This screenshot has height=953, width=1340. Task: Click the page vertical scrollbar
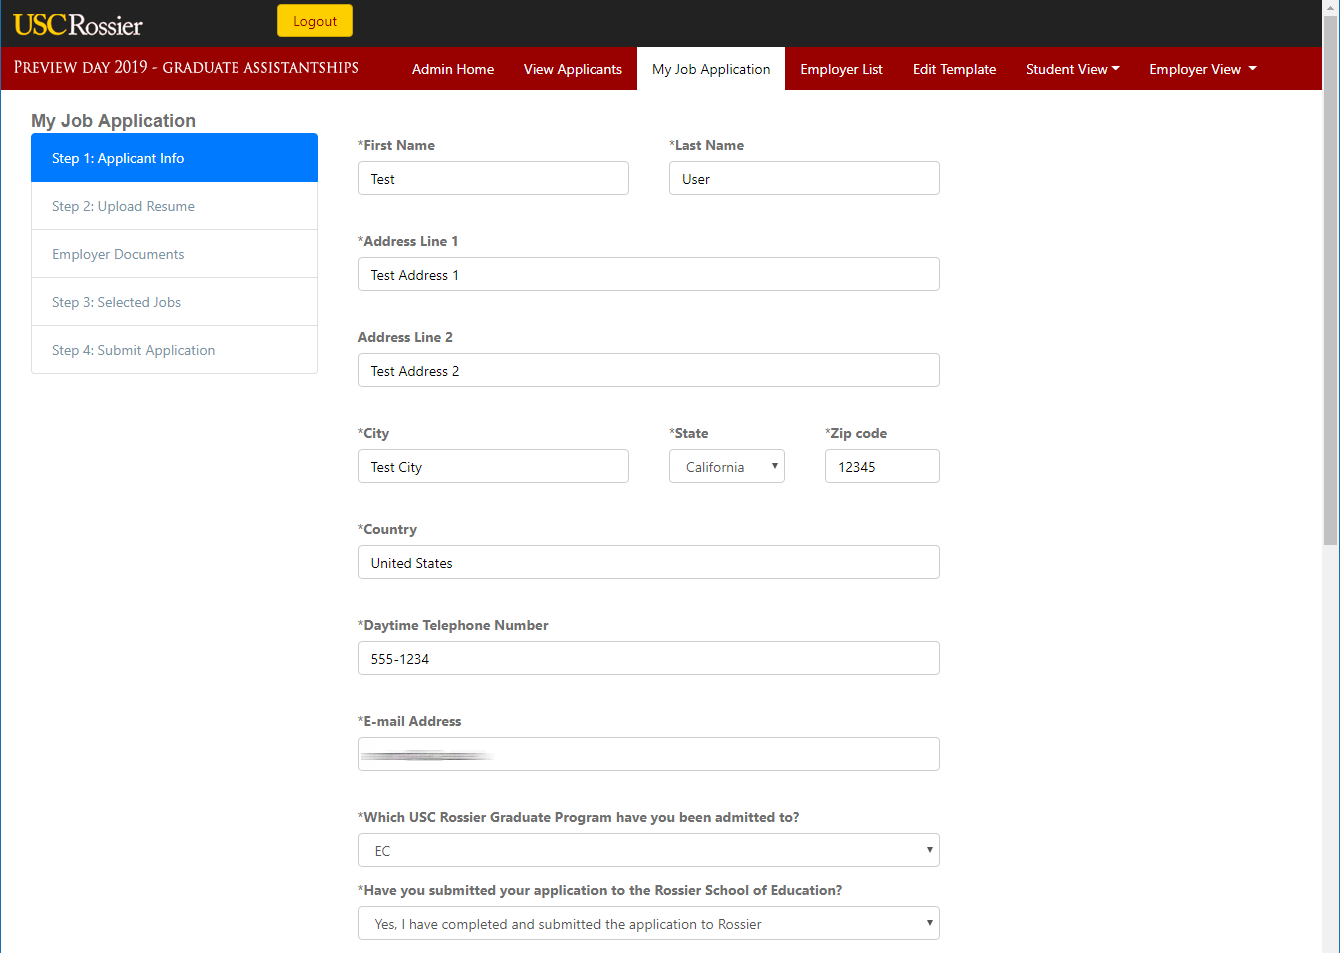coord(1330,300)
